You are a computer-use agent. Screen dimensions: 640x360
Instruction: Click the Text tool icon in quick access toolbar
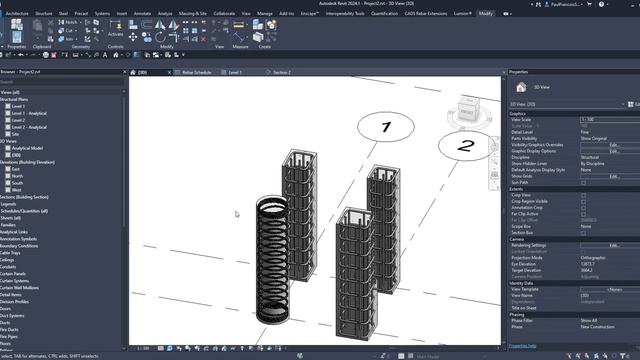tap(105, 55)
